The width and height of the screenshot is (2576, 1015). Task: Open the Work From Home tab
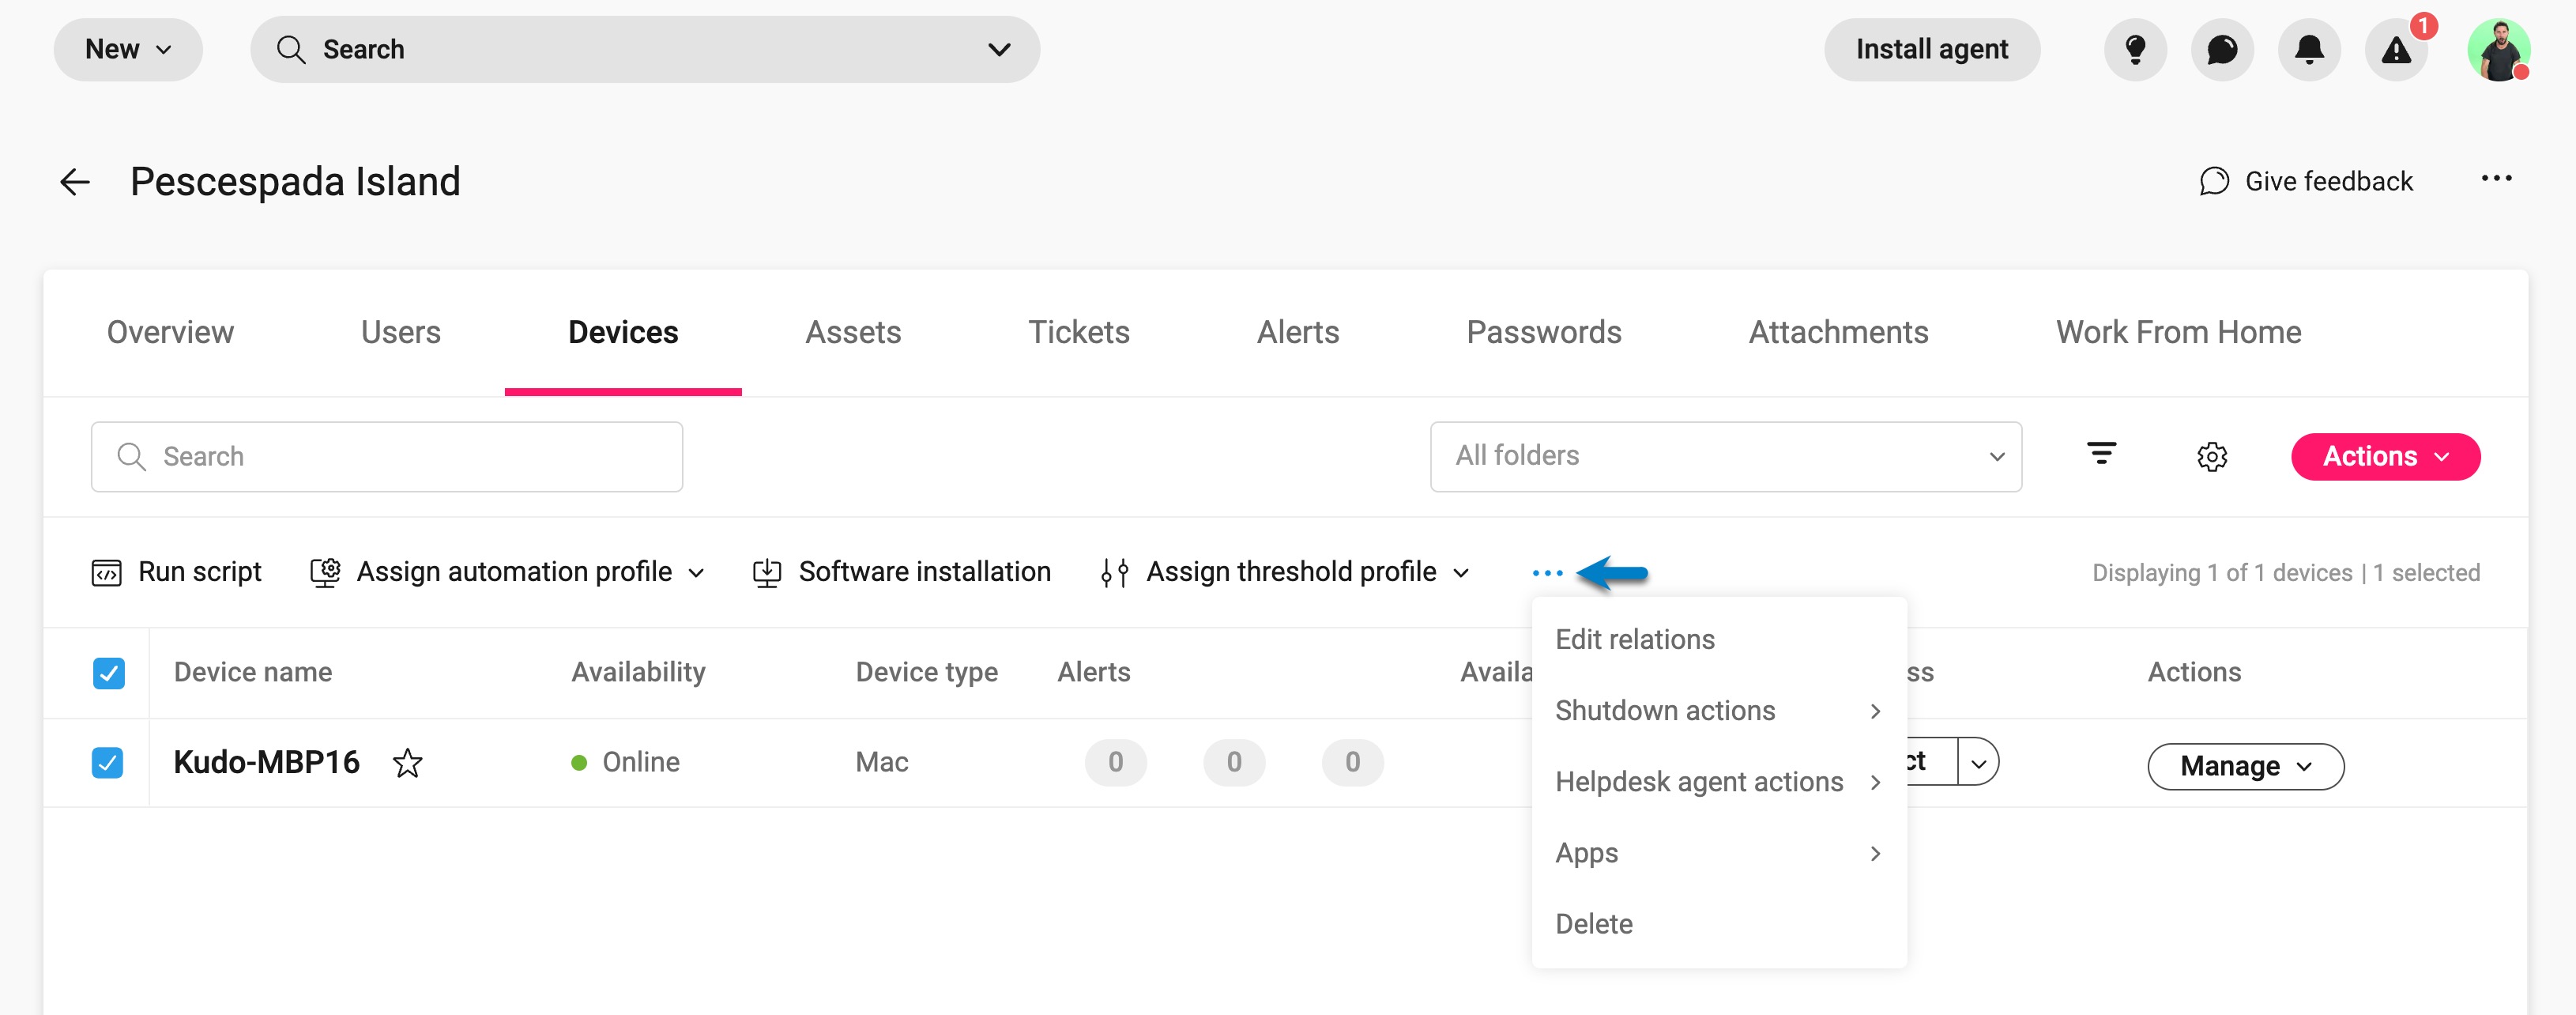click(2178, 332)
